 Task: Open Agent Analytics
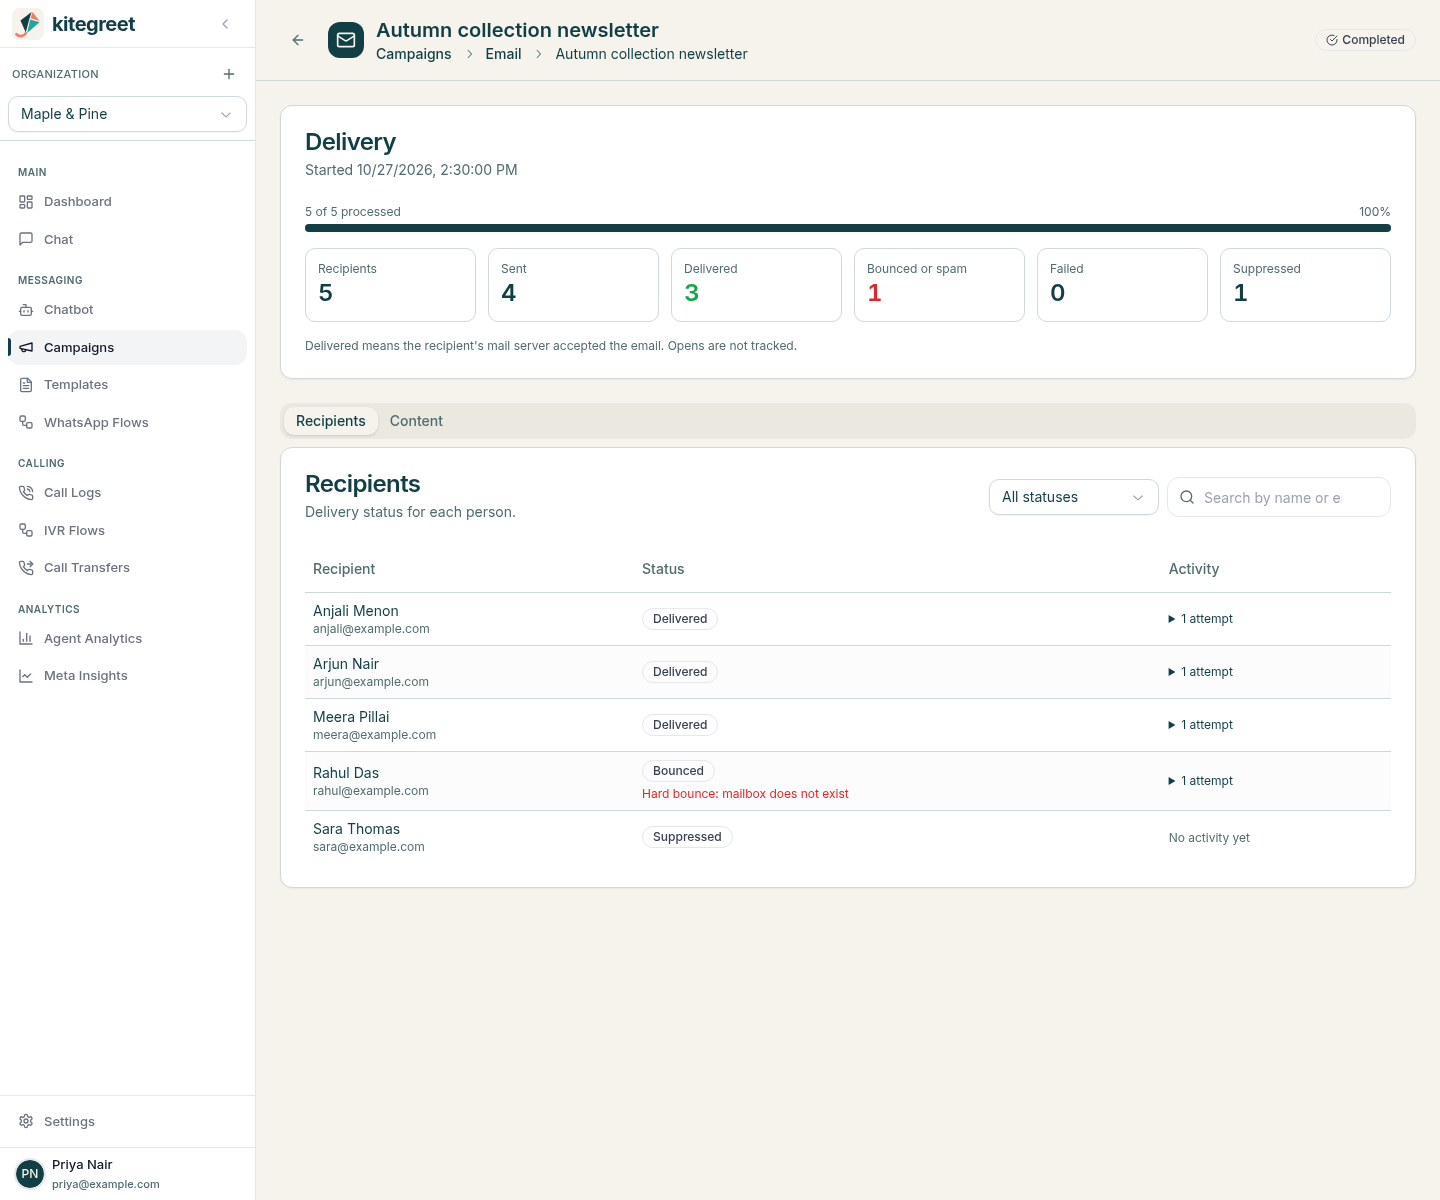click(127, 639)
